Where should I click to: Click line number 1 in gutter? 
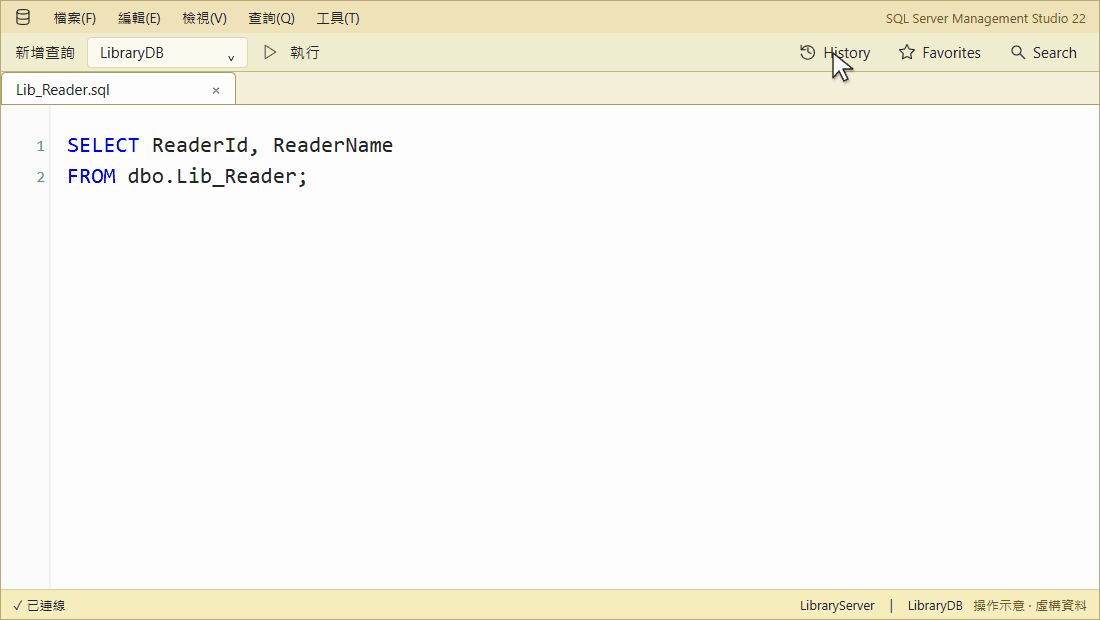[41, 146]
